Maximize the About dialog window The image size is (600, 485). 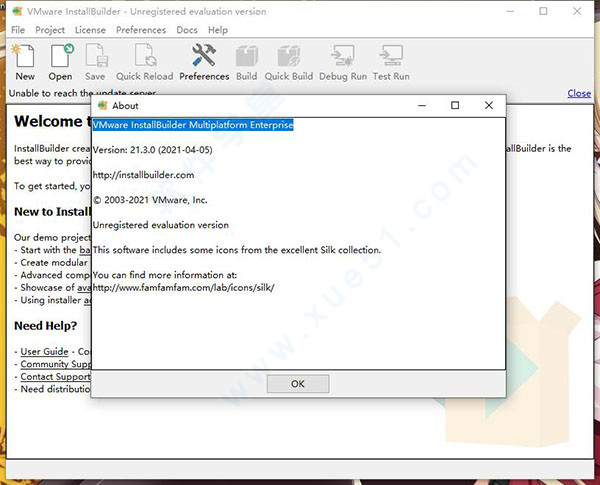(455, 105)
